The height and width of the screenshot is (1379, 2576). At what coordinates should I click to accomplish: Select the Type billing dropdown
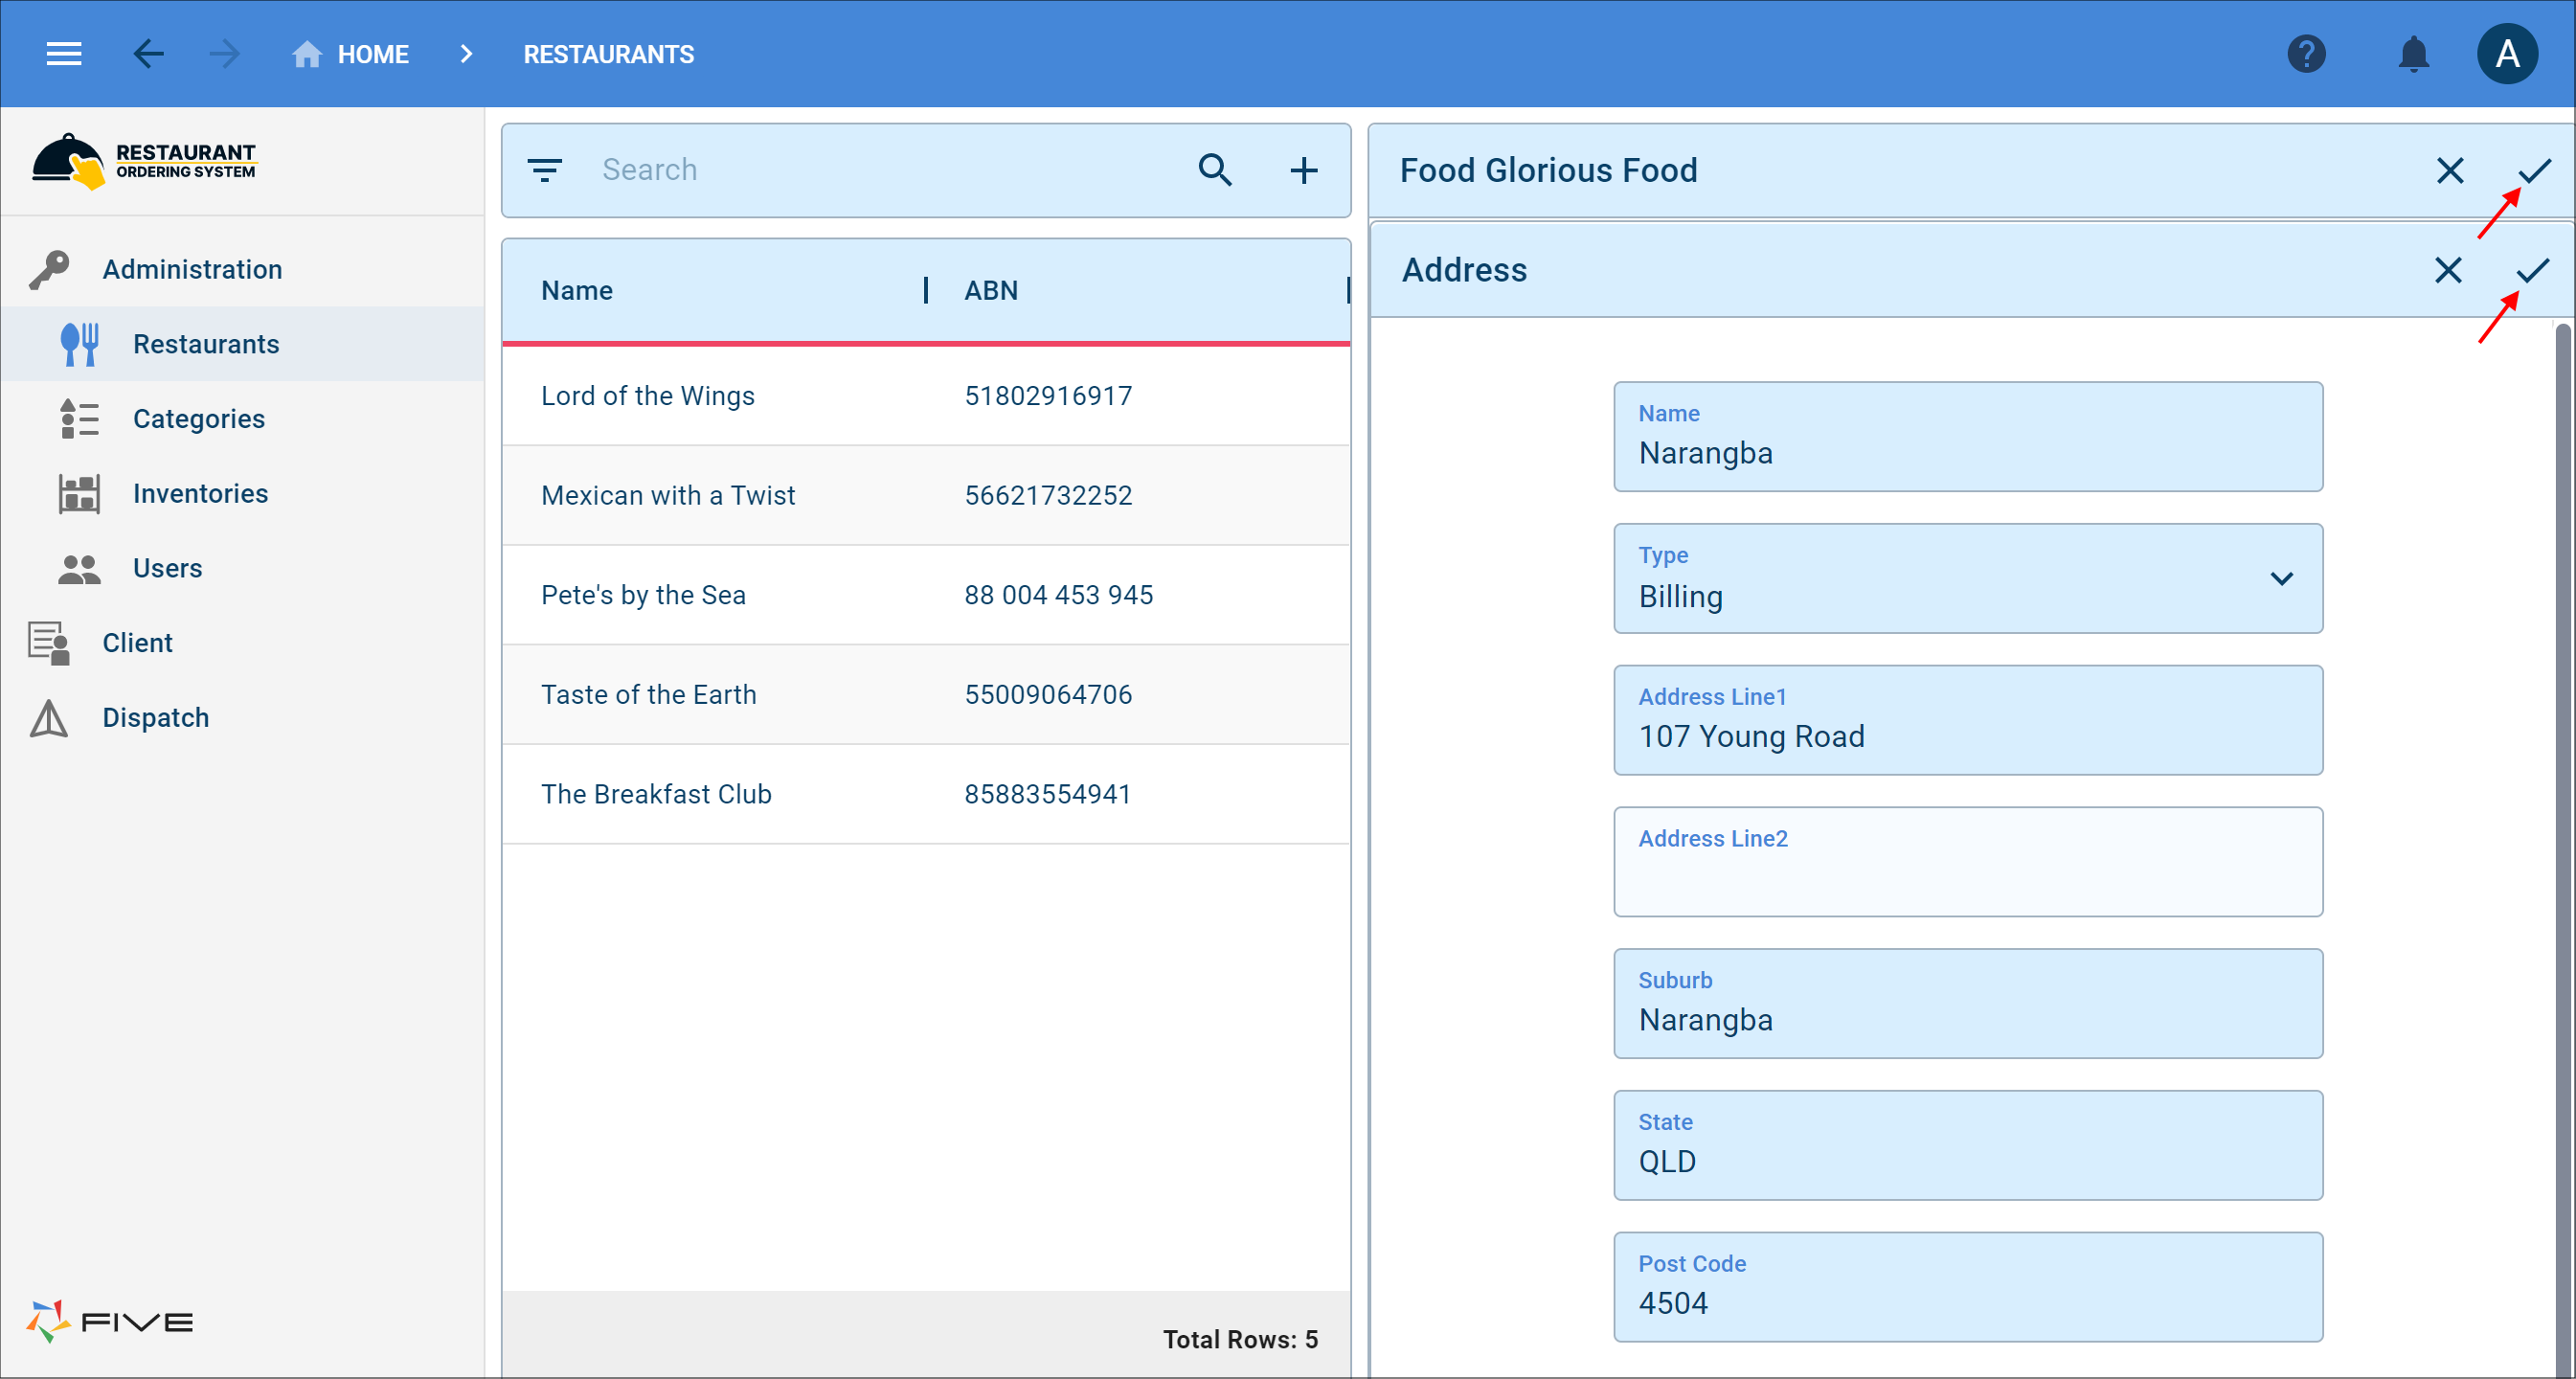point(1968,579)
